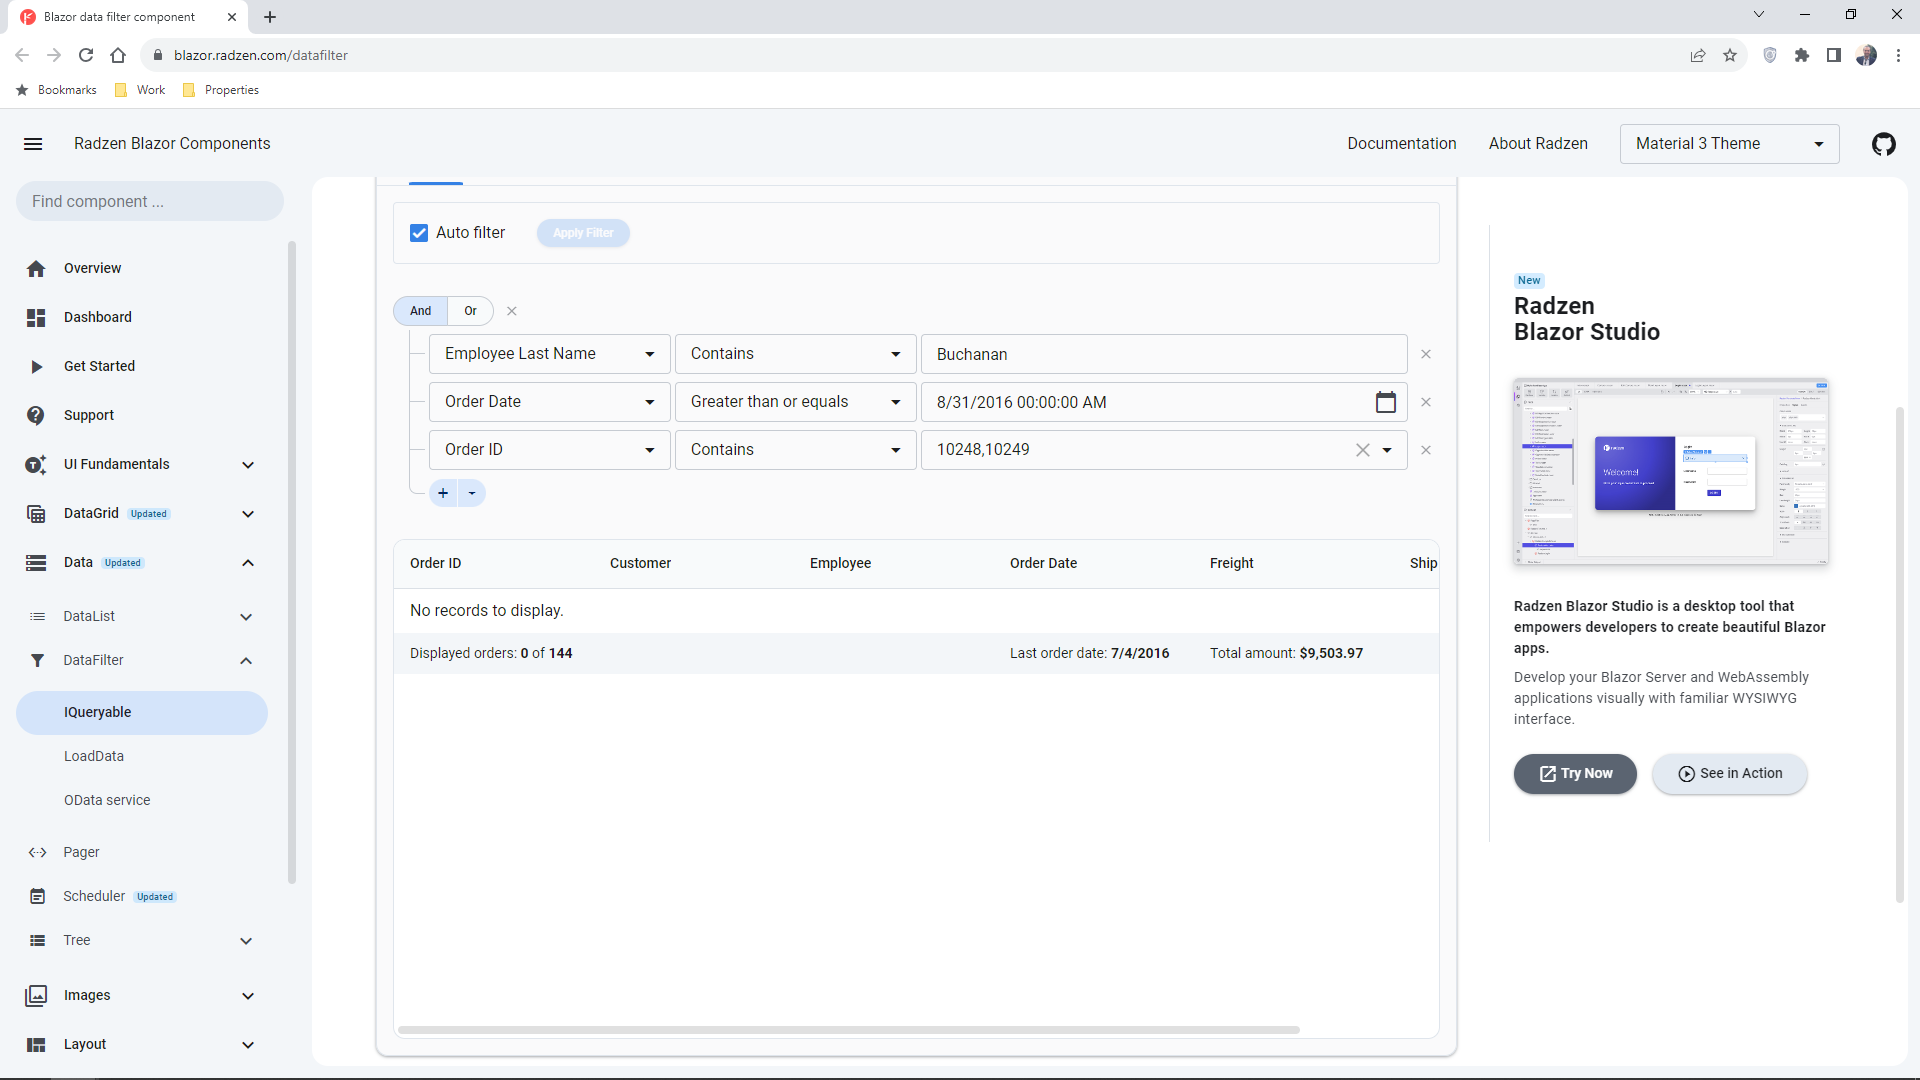
Task: Remove the And/Or filter group
Action: coord(512,311)
